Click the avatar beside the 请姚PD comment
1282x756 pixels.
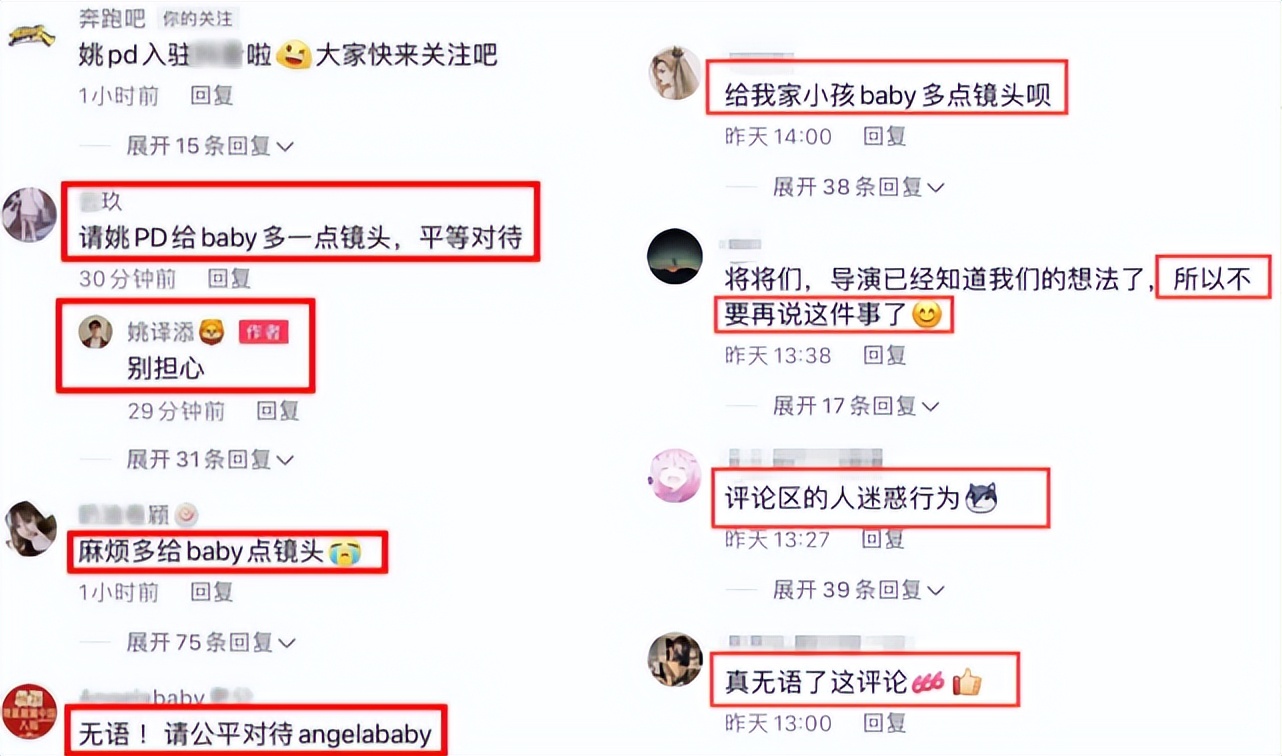[30, 214]
